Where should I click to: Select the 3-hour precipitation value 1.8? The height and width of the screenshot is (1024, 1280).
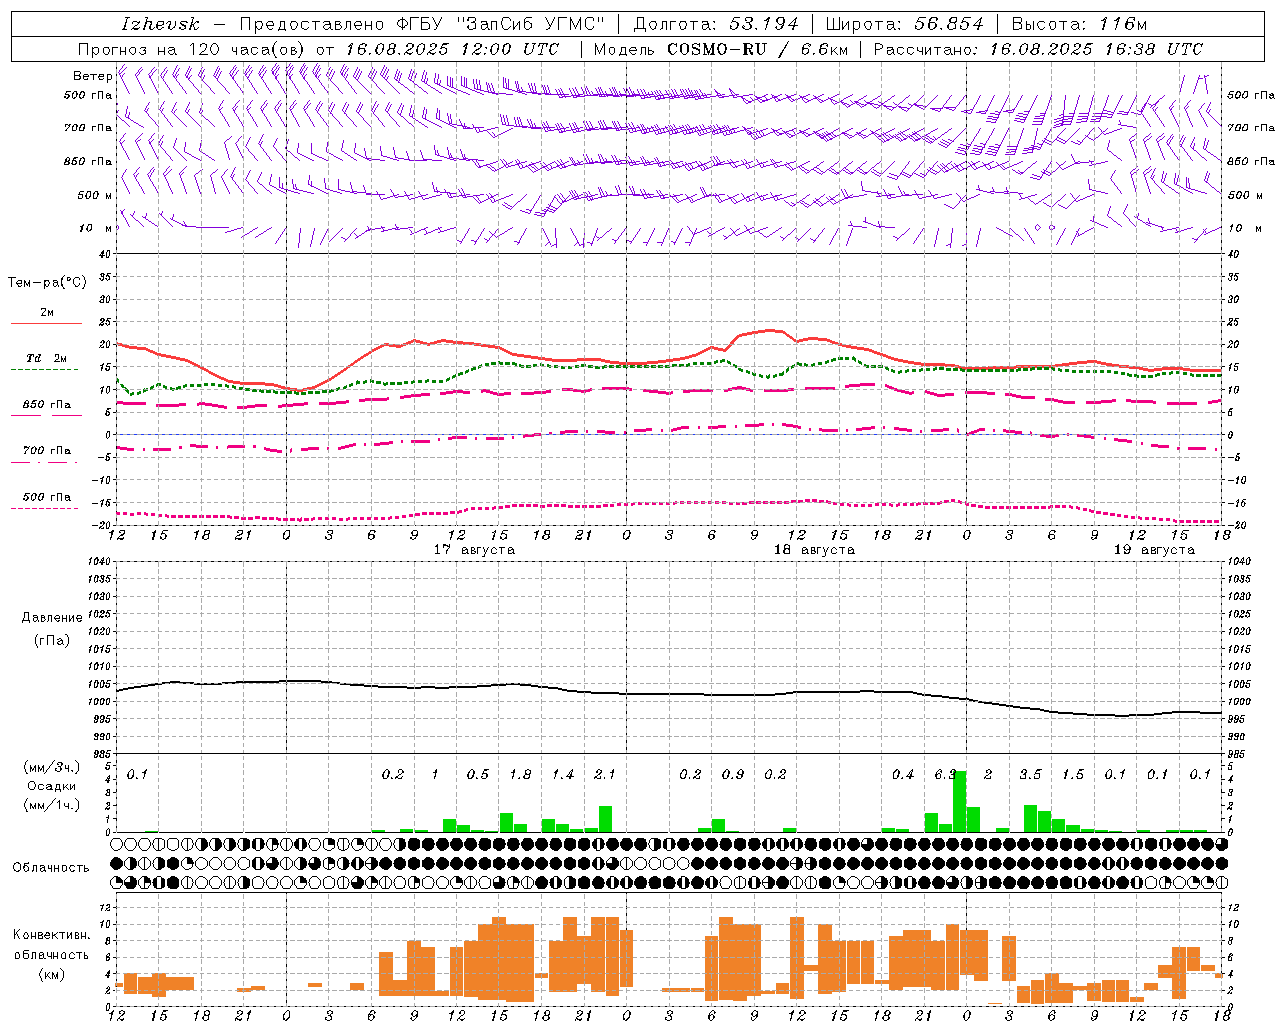click(520, 775)
